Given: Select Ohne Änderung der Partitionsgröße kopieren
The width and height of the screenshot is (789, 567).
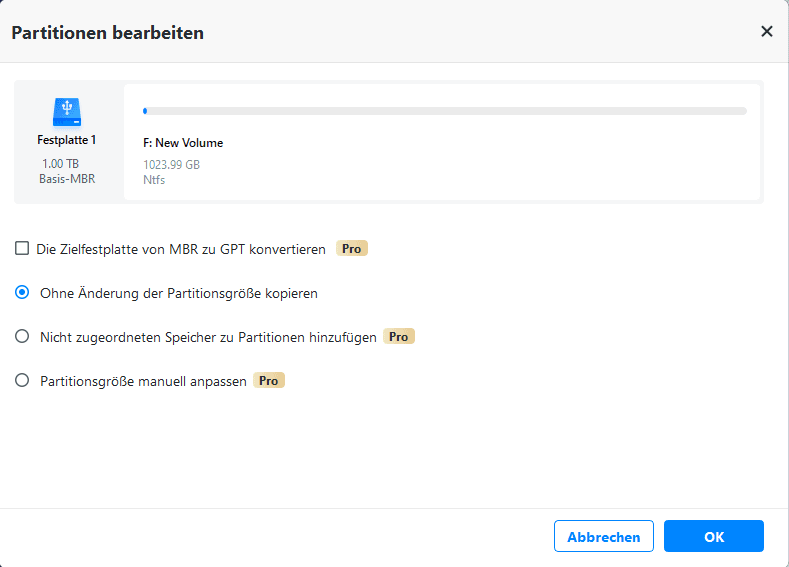Looking at the screenshot, I should (x=22, y=293).
